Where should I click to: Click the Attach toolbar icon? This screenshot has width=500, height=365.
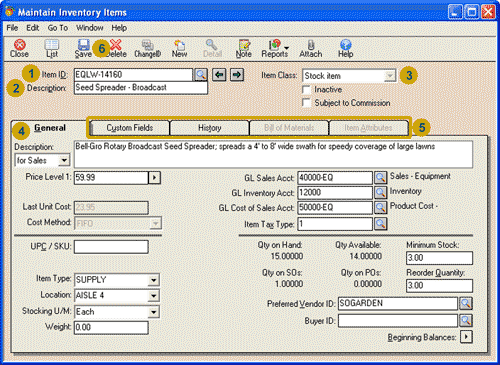click(311, 49)
